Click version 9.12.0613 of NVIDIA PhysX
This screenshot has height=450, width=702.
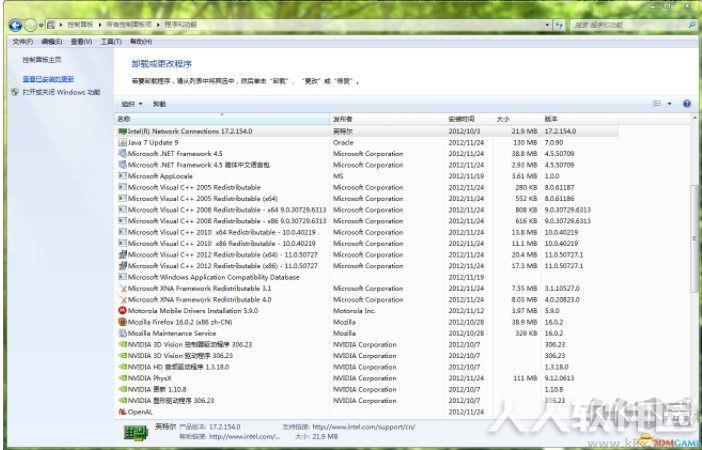click(x=559, y=378)
